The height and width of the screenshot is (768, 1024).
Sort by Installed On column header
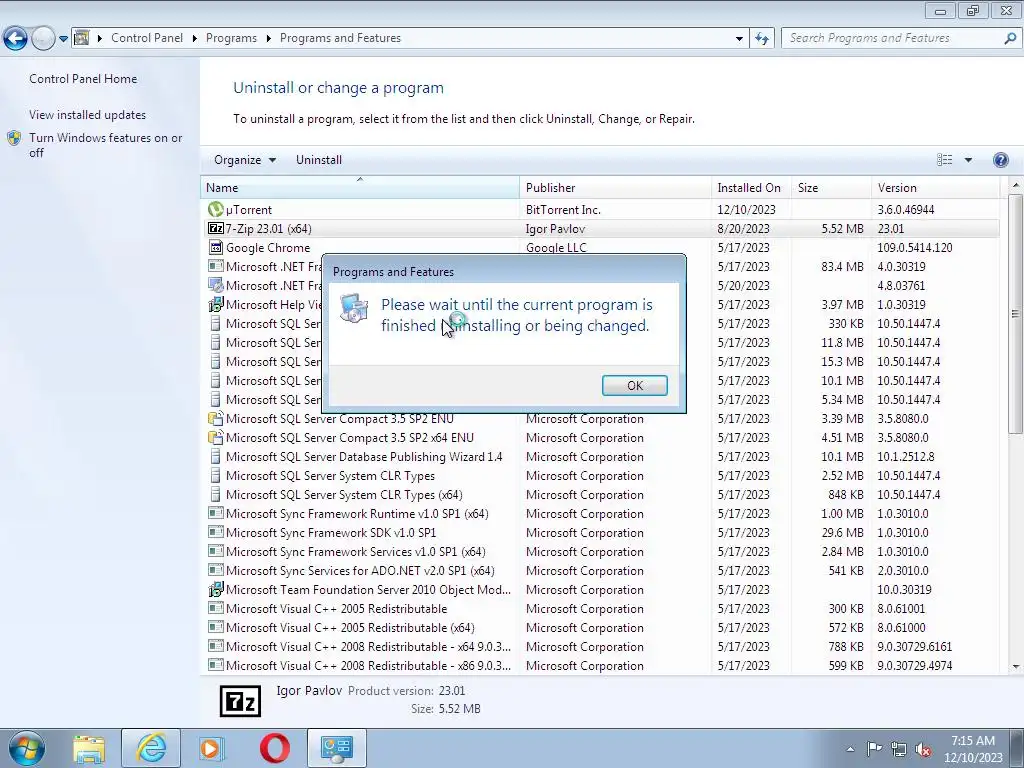pos(751,187)
